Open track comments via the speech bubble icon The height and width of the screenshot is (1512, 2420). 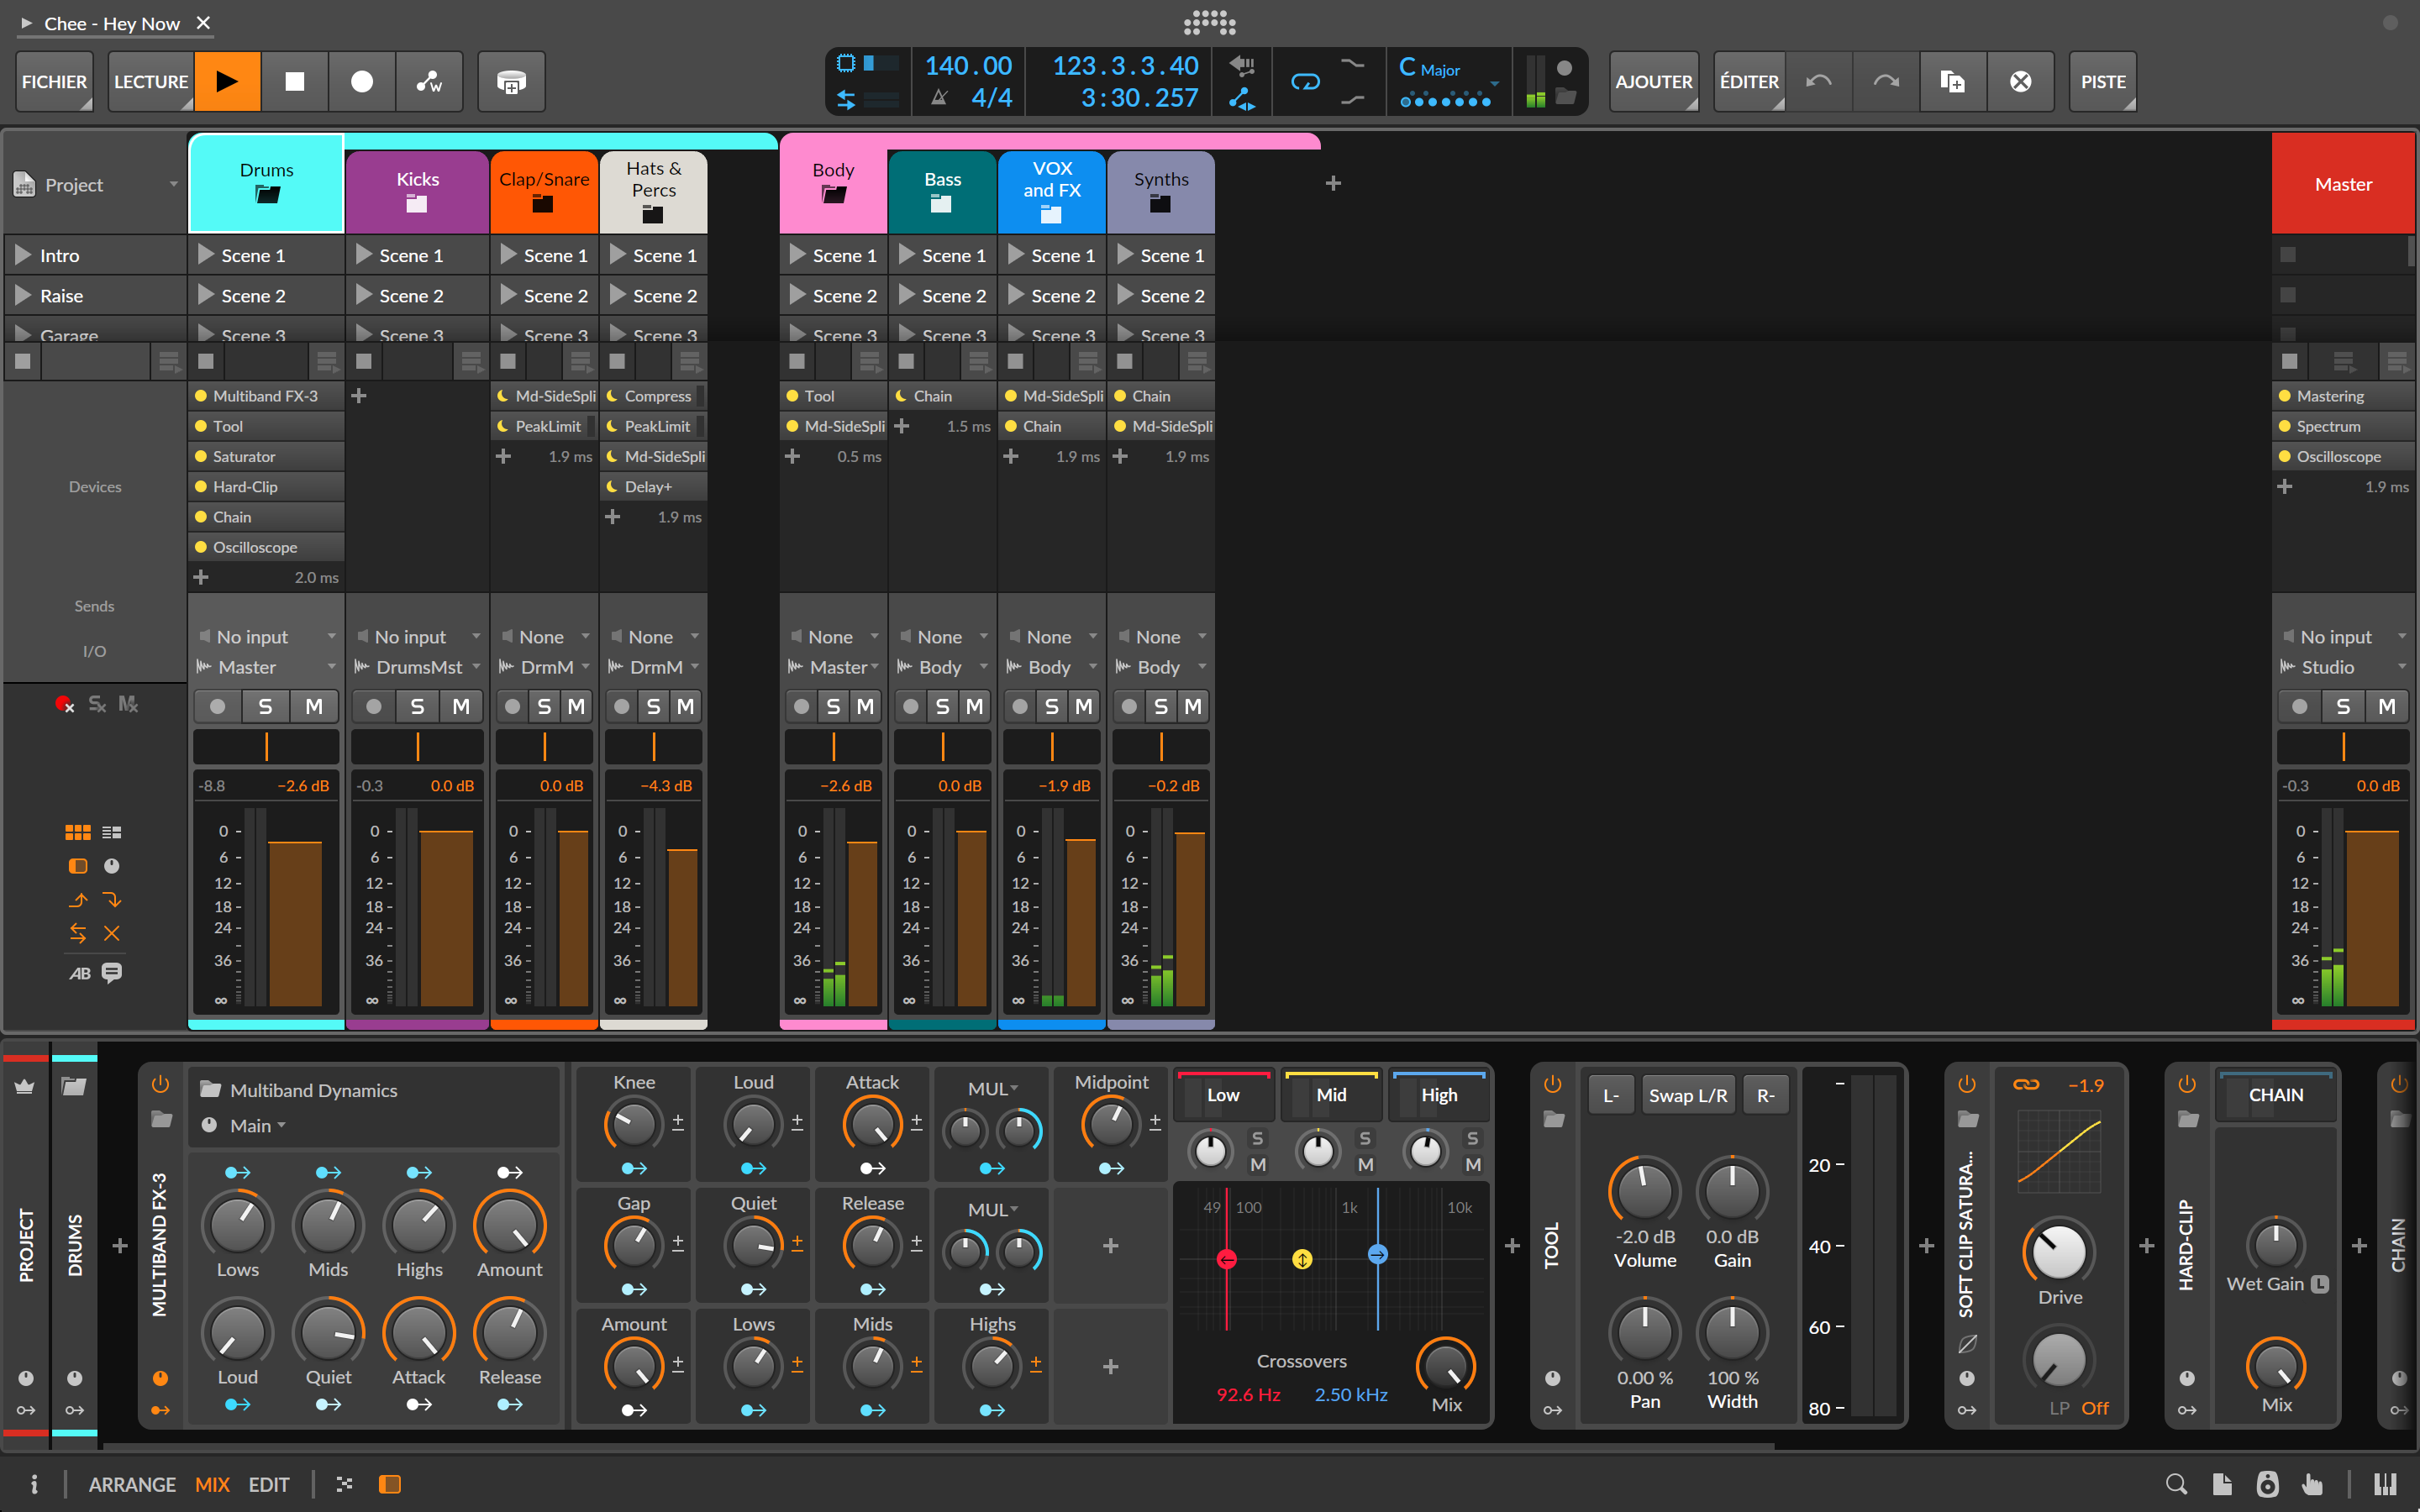pos(111,973)
